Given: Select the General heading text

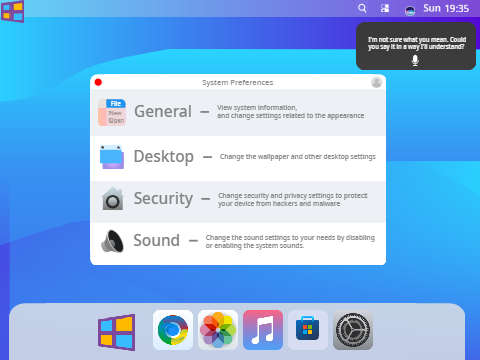Looking at the screenshot, I should tap(163, 111).
